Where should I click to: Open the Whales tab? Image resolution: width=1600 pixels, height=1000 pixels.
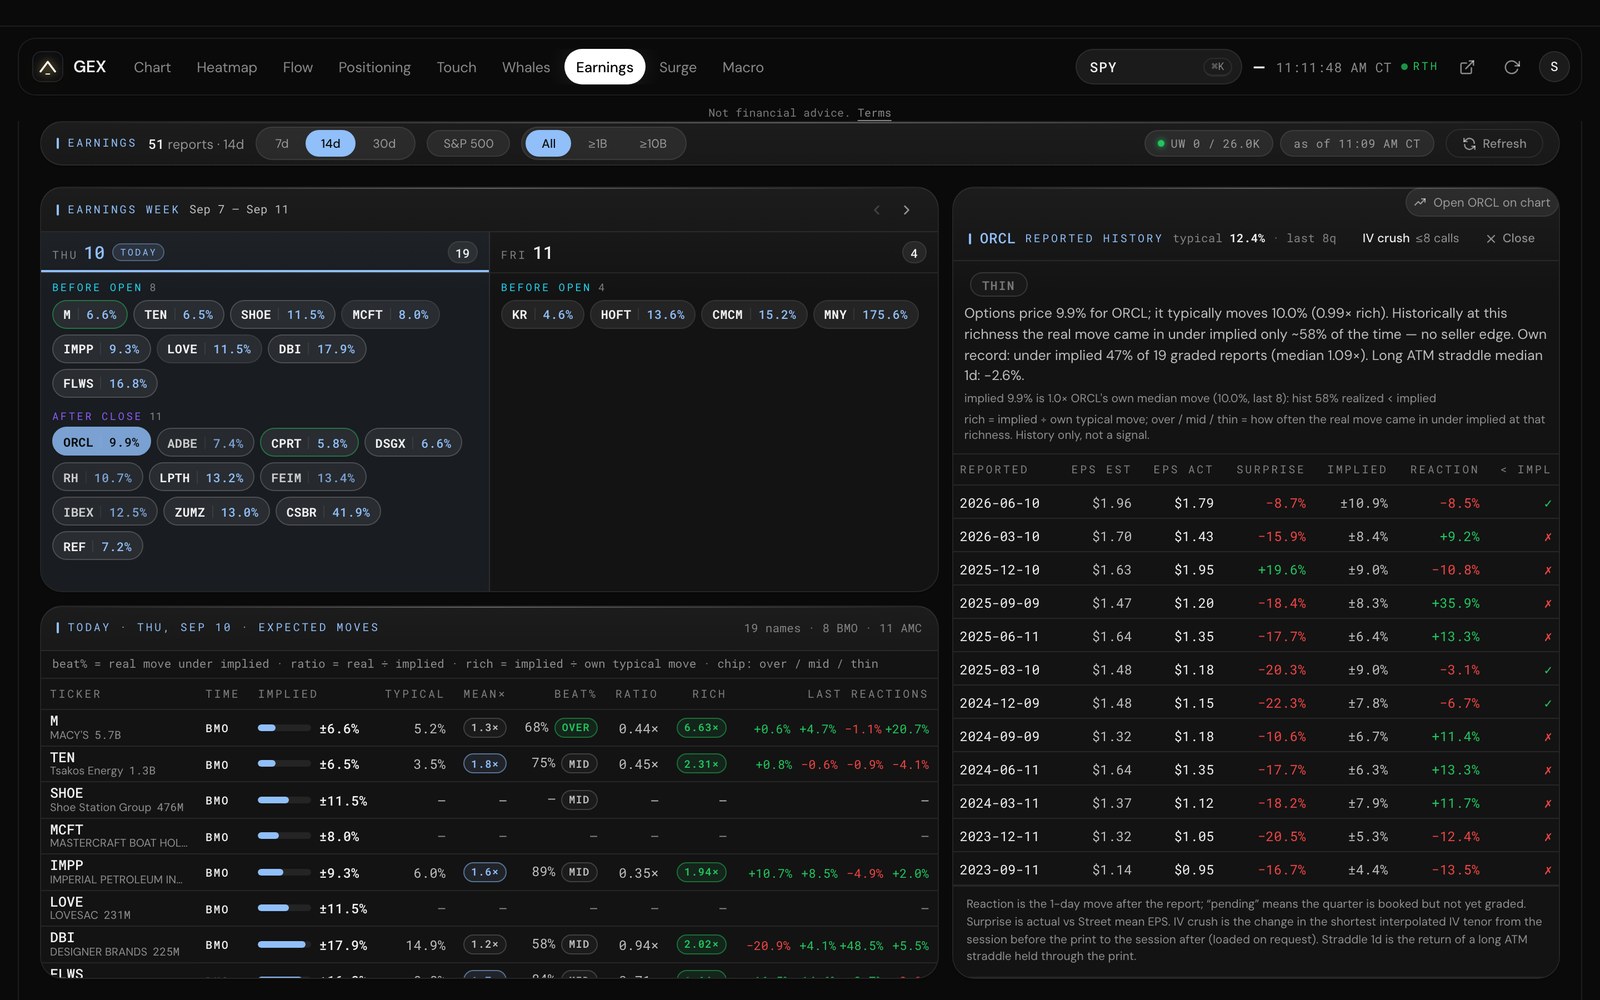(x=526, y=67)
